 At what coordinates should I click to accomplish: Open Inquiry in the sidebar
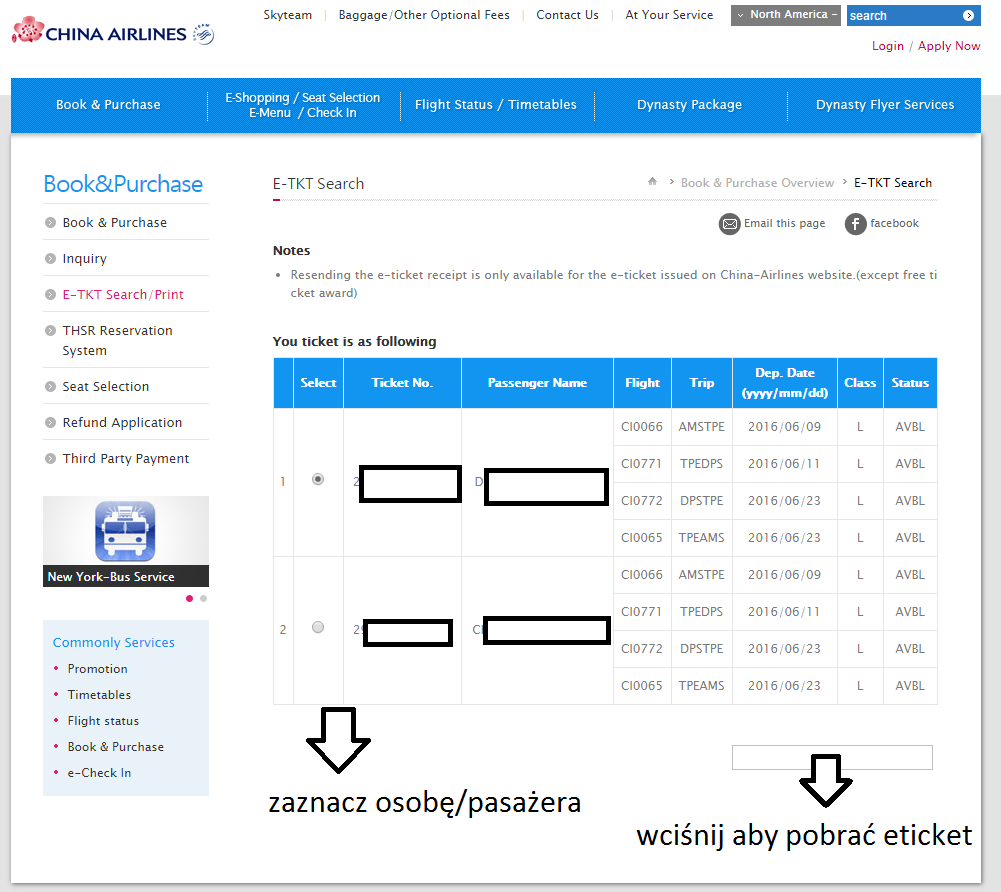[84, 259]
